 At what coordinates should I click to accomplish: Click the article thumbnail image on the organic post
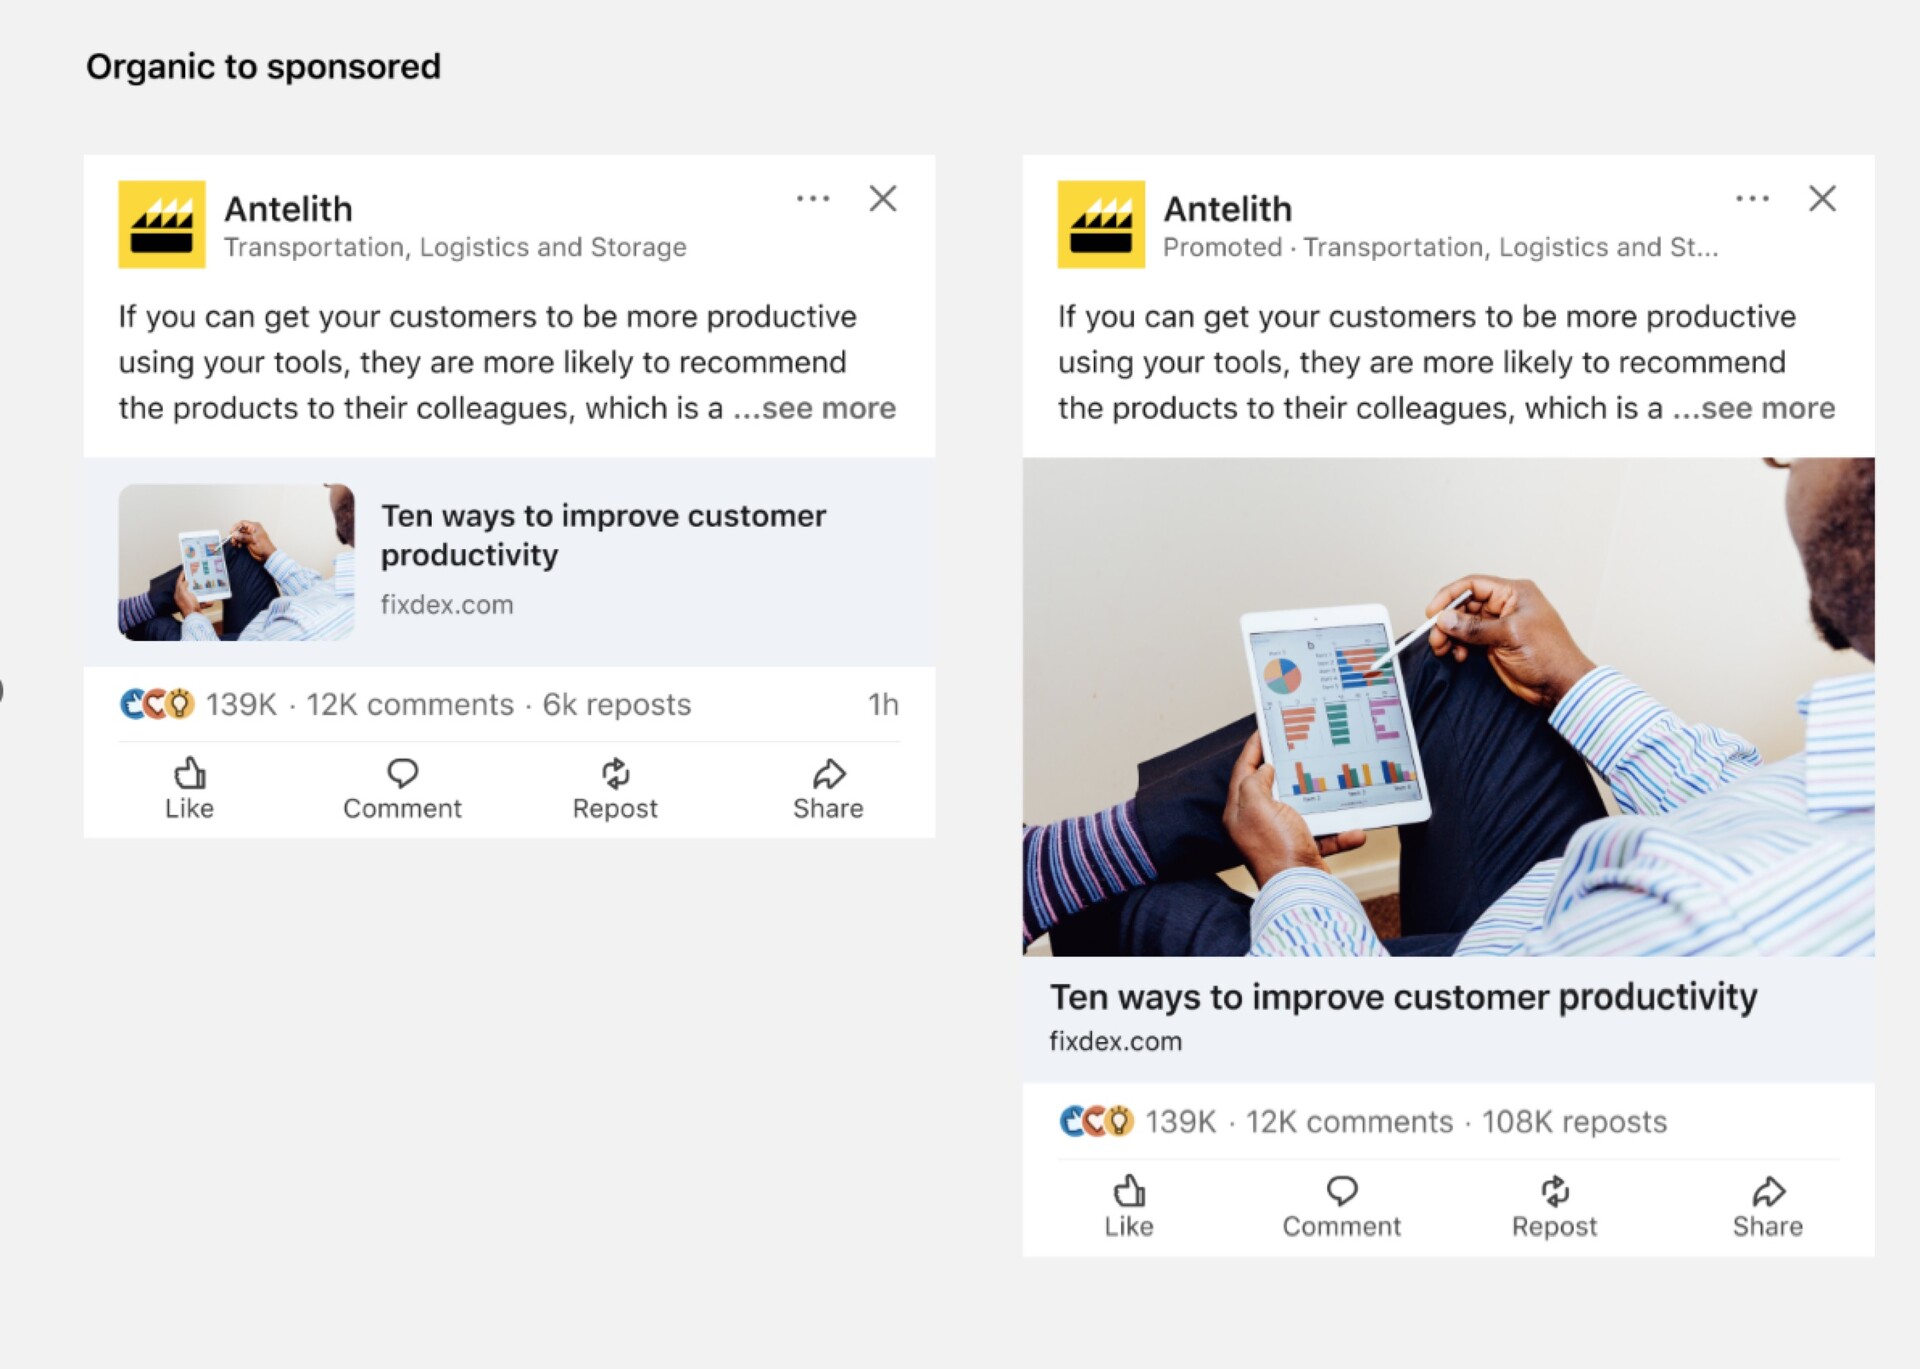[x=236, y=560]
